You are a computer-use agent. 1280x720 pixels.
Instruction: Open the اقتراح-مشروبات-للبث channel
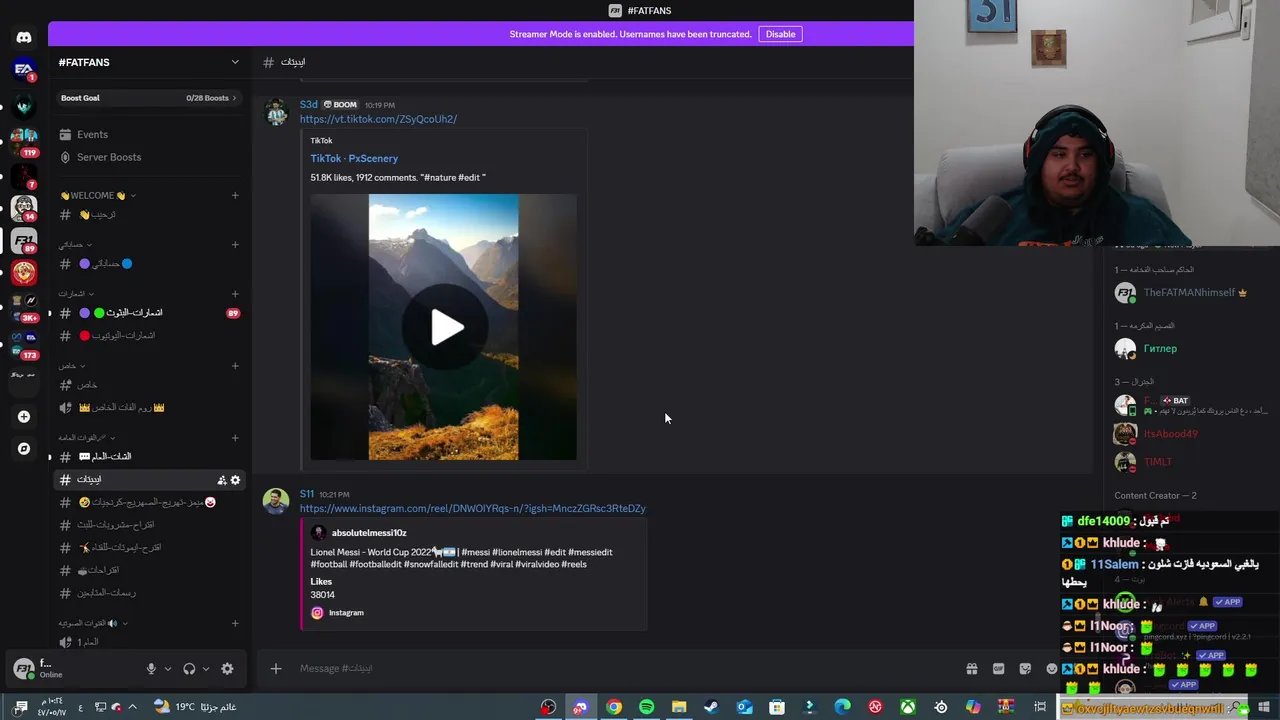click(149, 525)
